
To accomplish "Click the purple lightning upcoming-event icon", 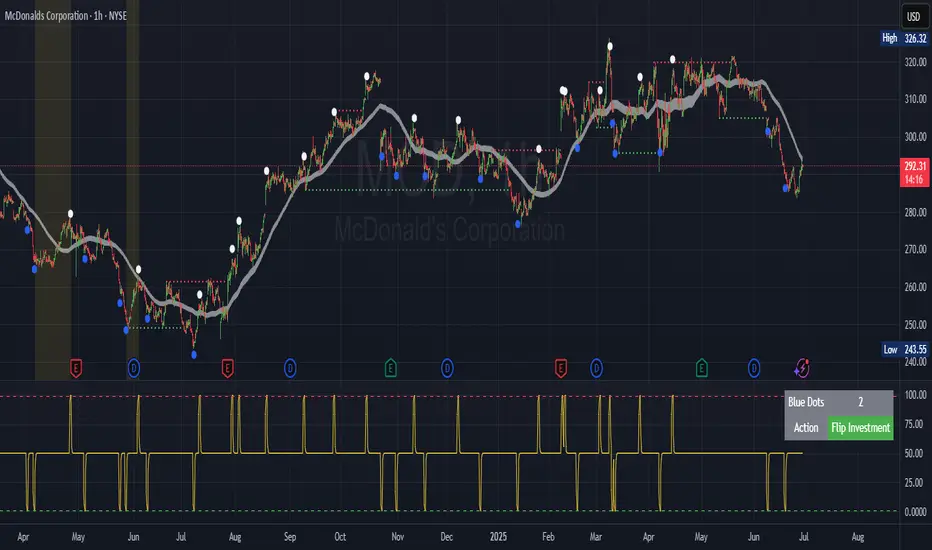I will (802, 369).
